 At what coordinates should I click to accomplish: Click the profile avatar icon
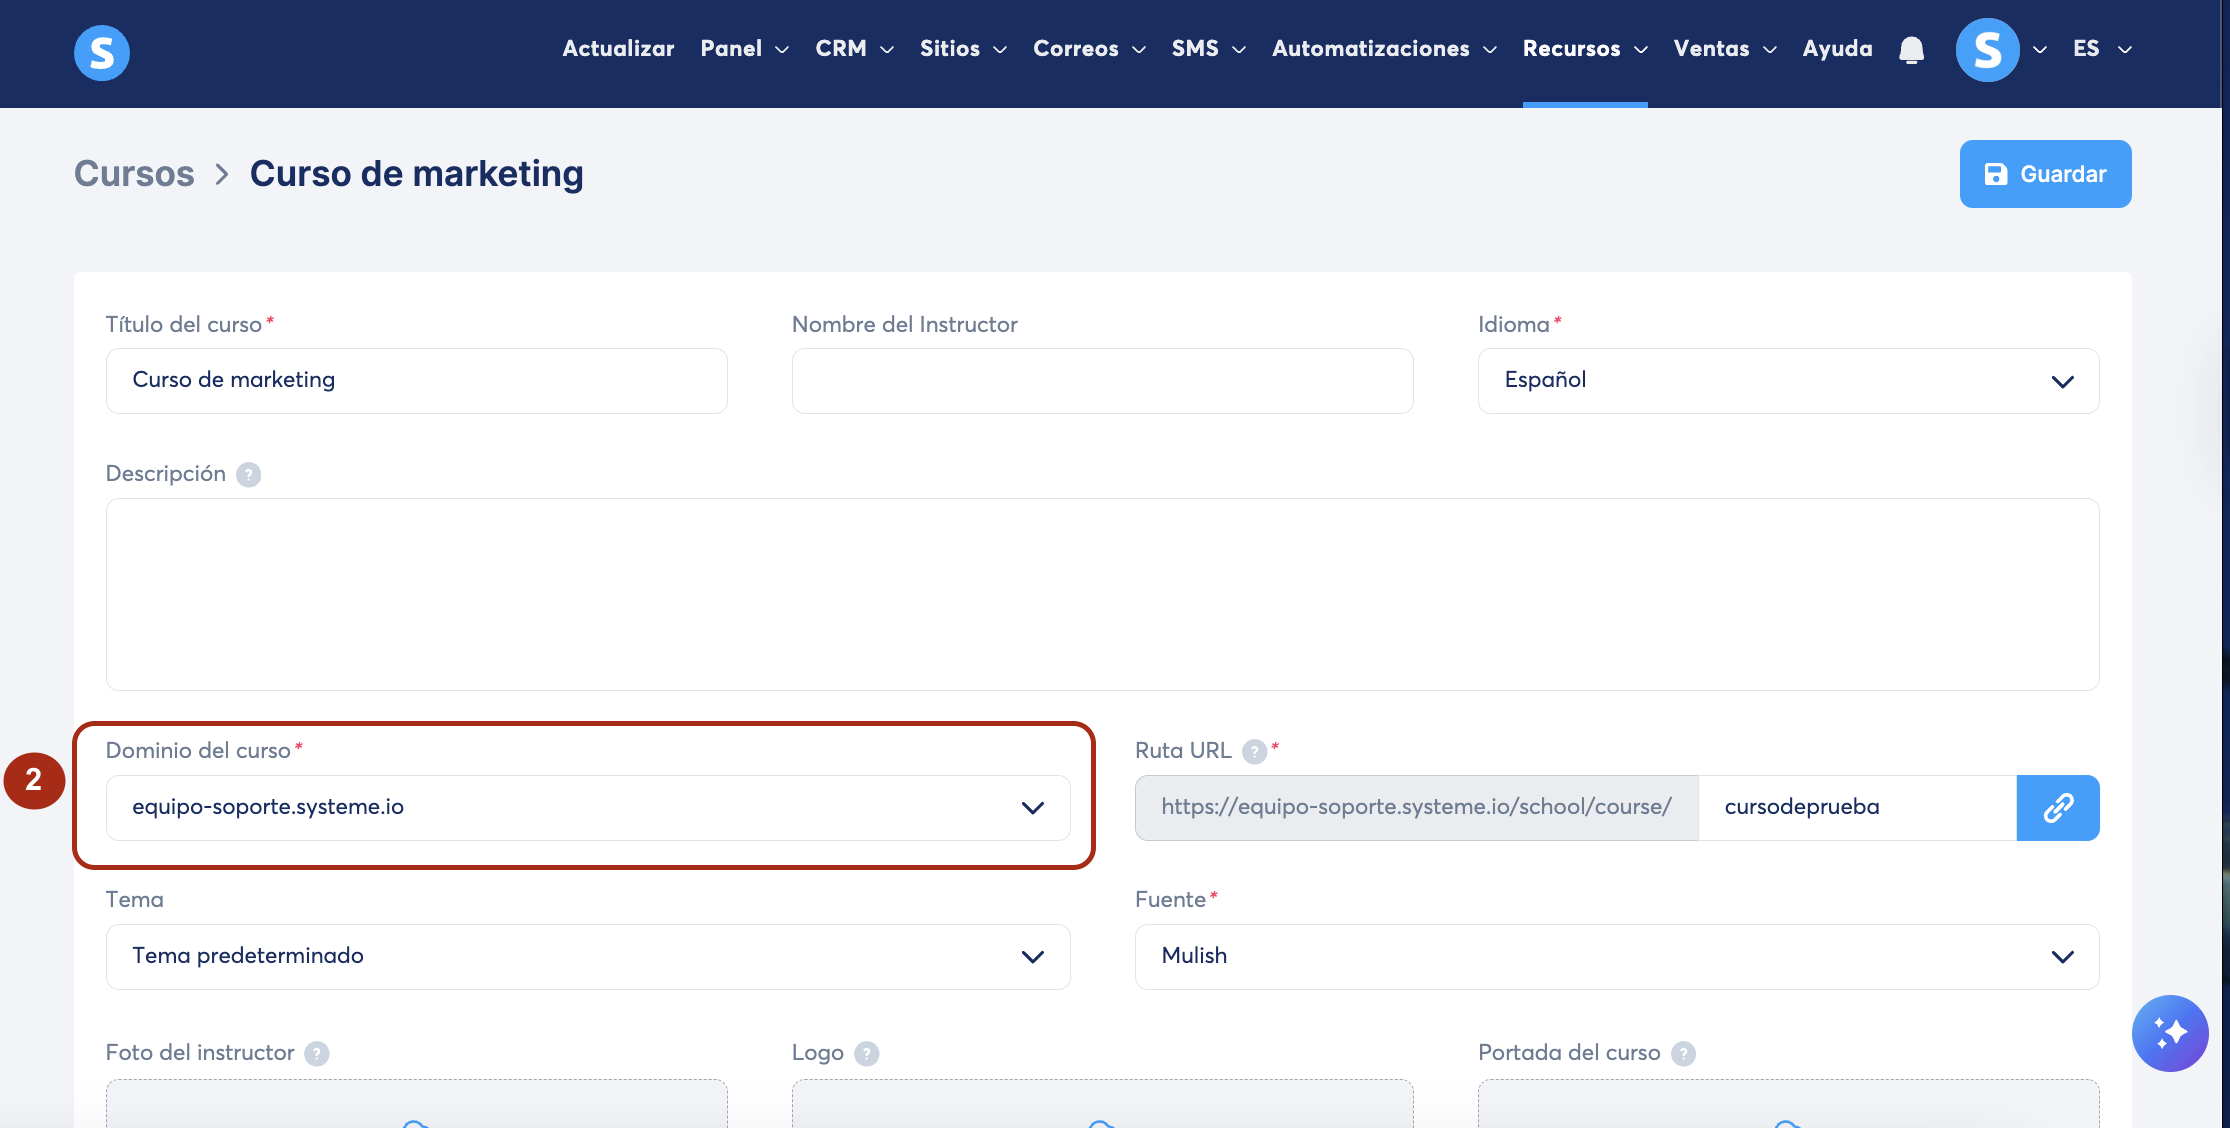tap(1987, 50)
